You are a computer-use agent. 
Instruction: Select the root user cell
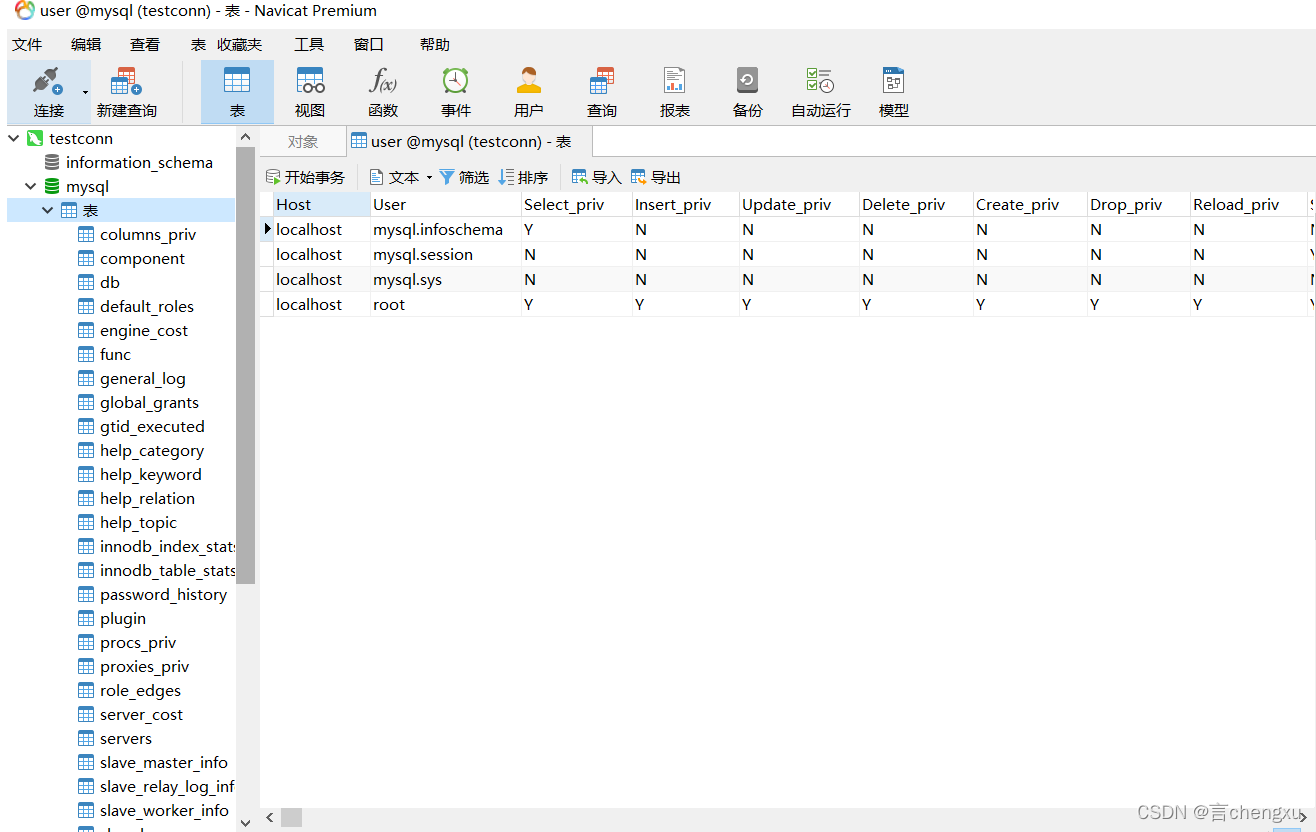point(446,304)
